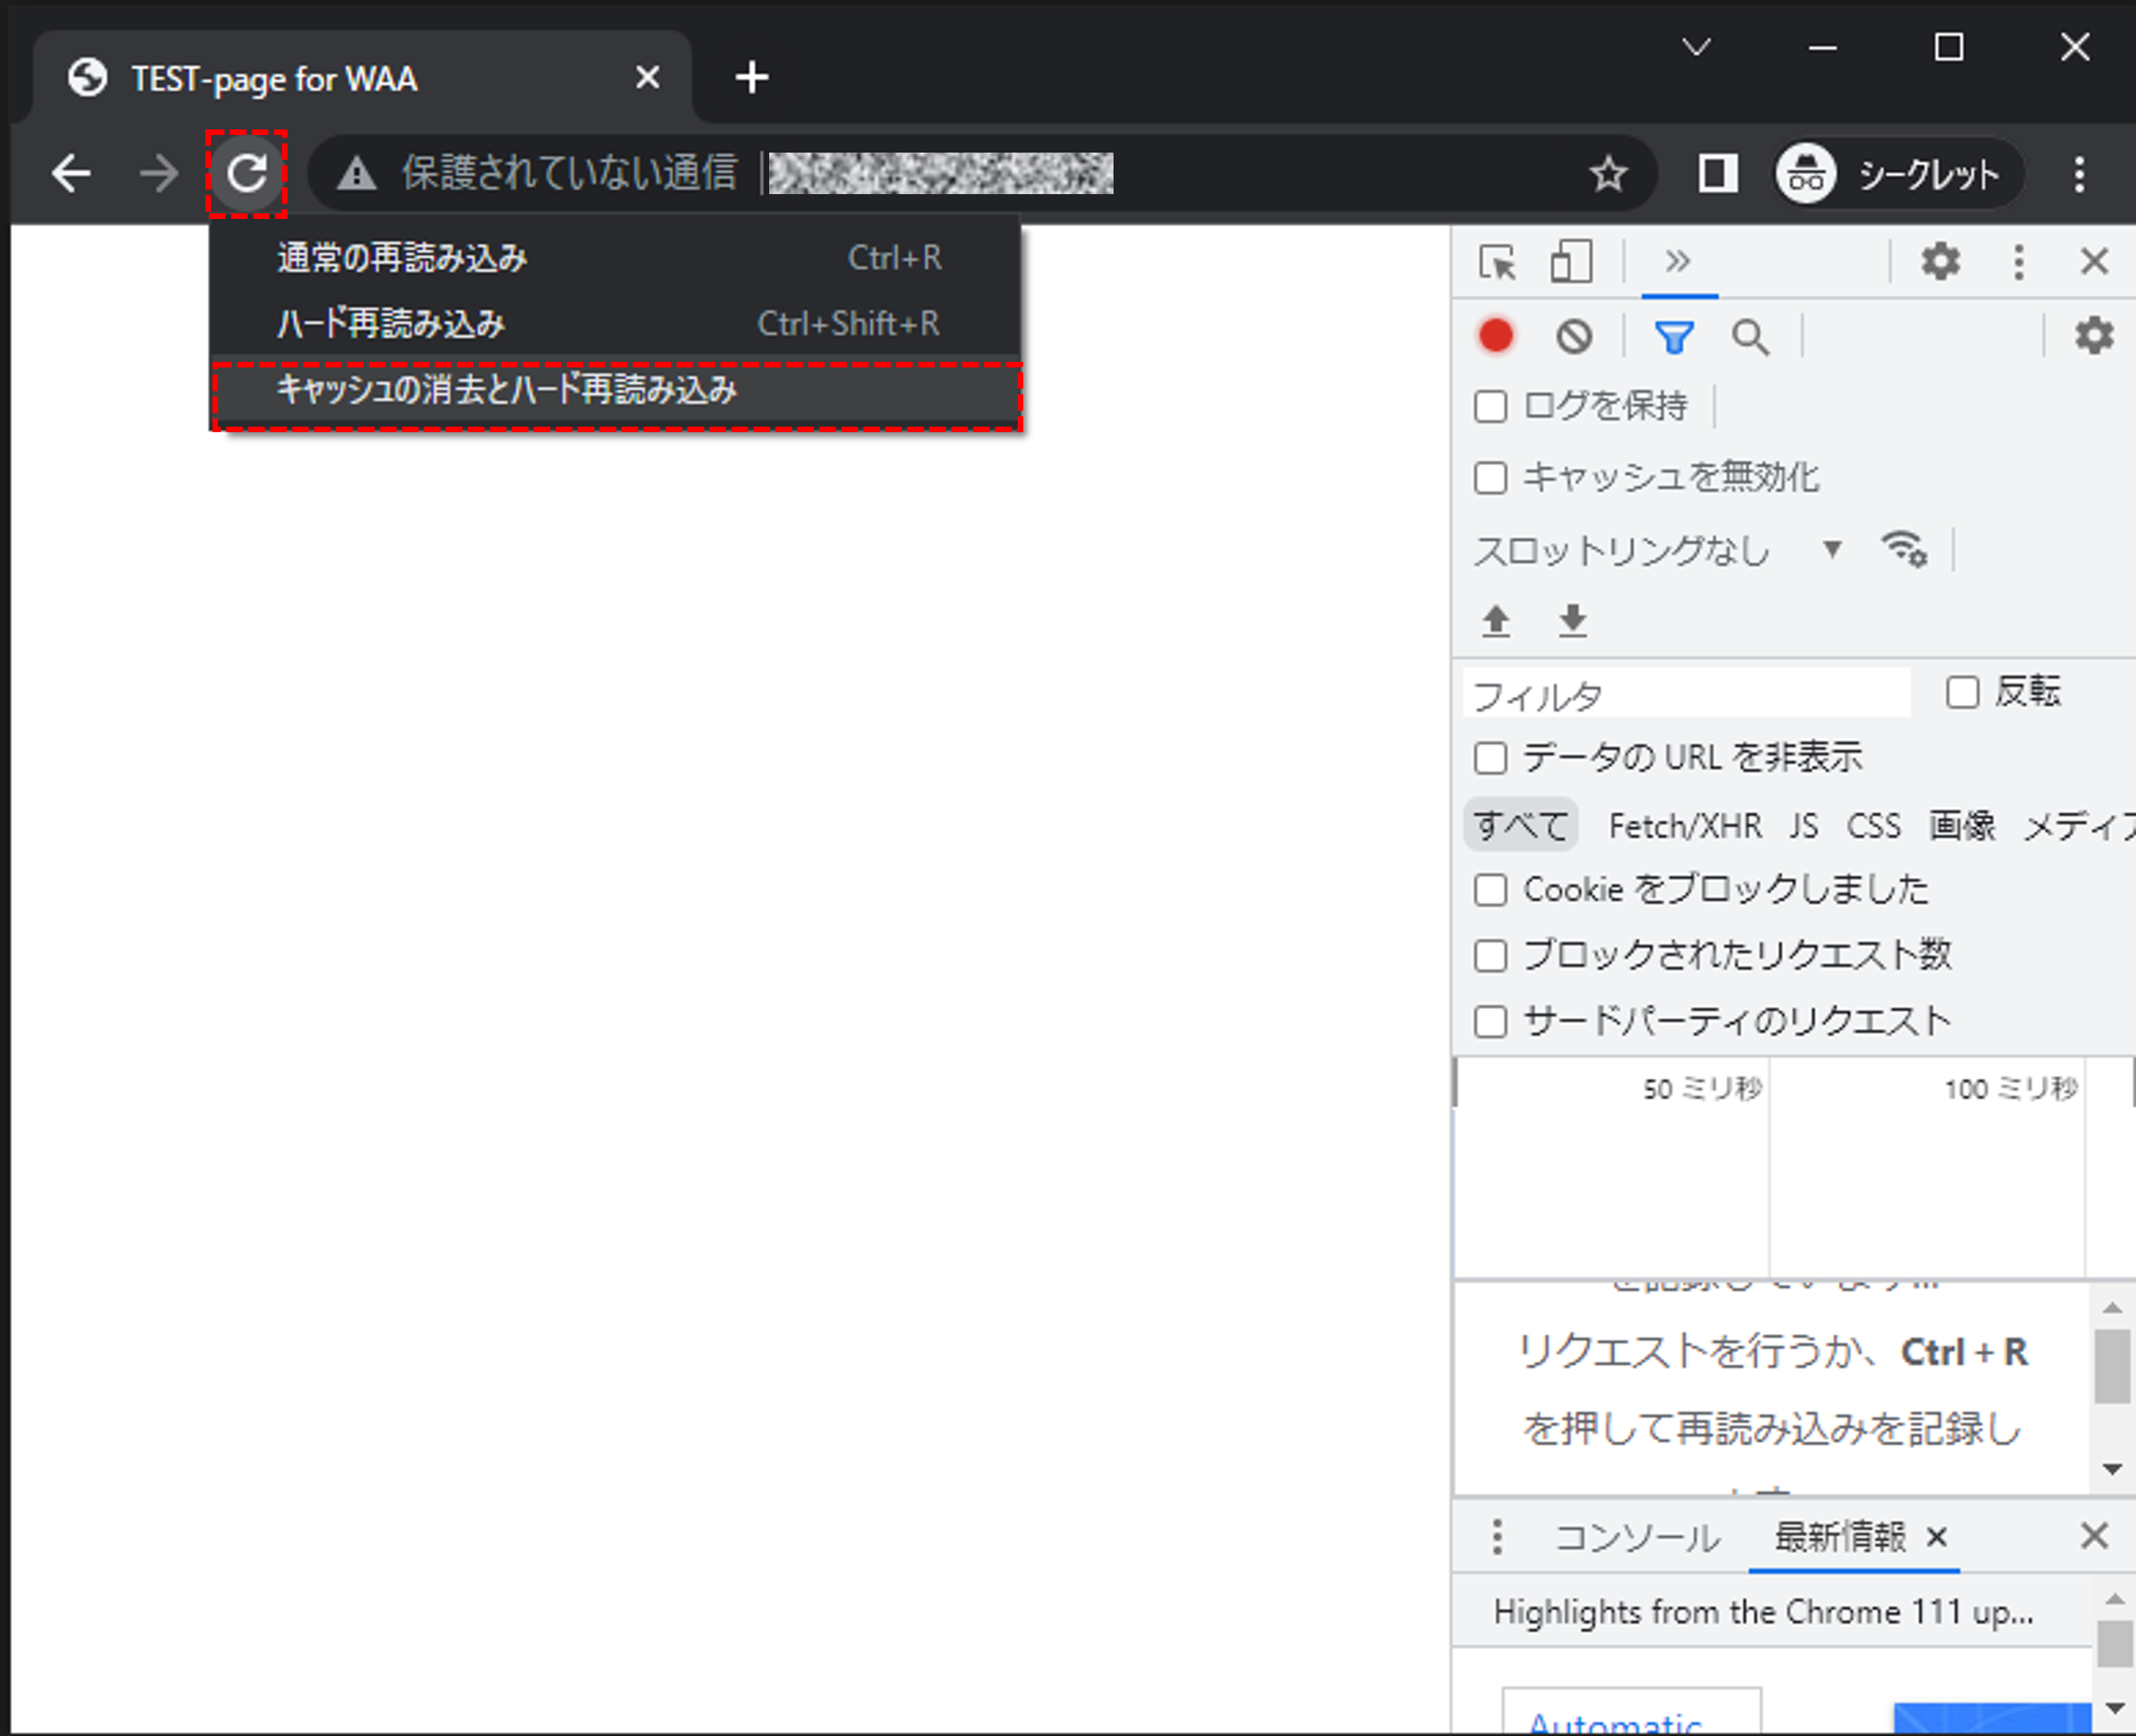Close the DevTools drawer
This screenshot has width=2136, height=1736.
point(2094,1536)
